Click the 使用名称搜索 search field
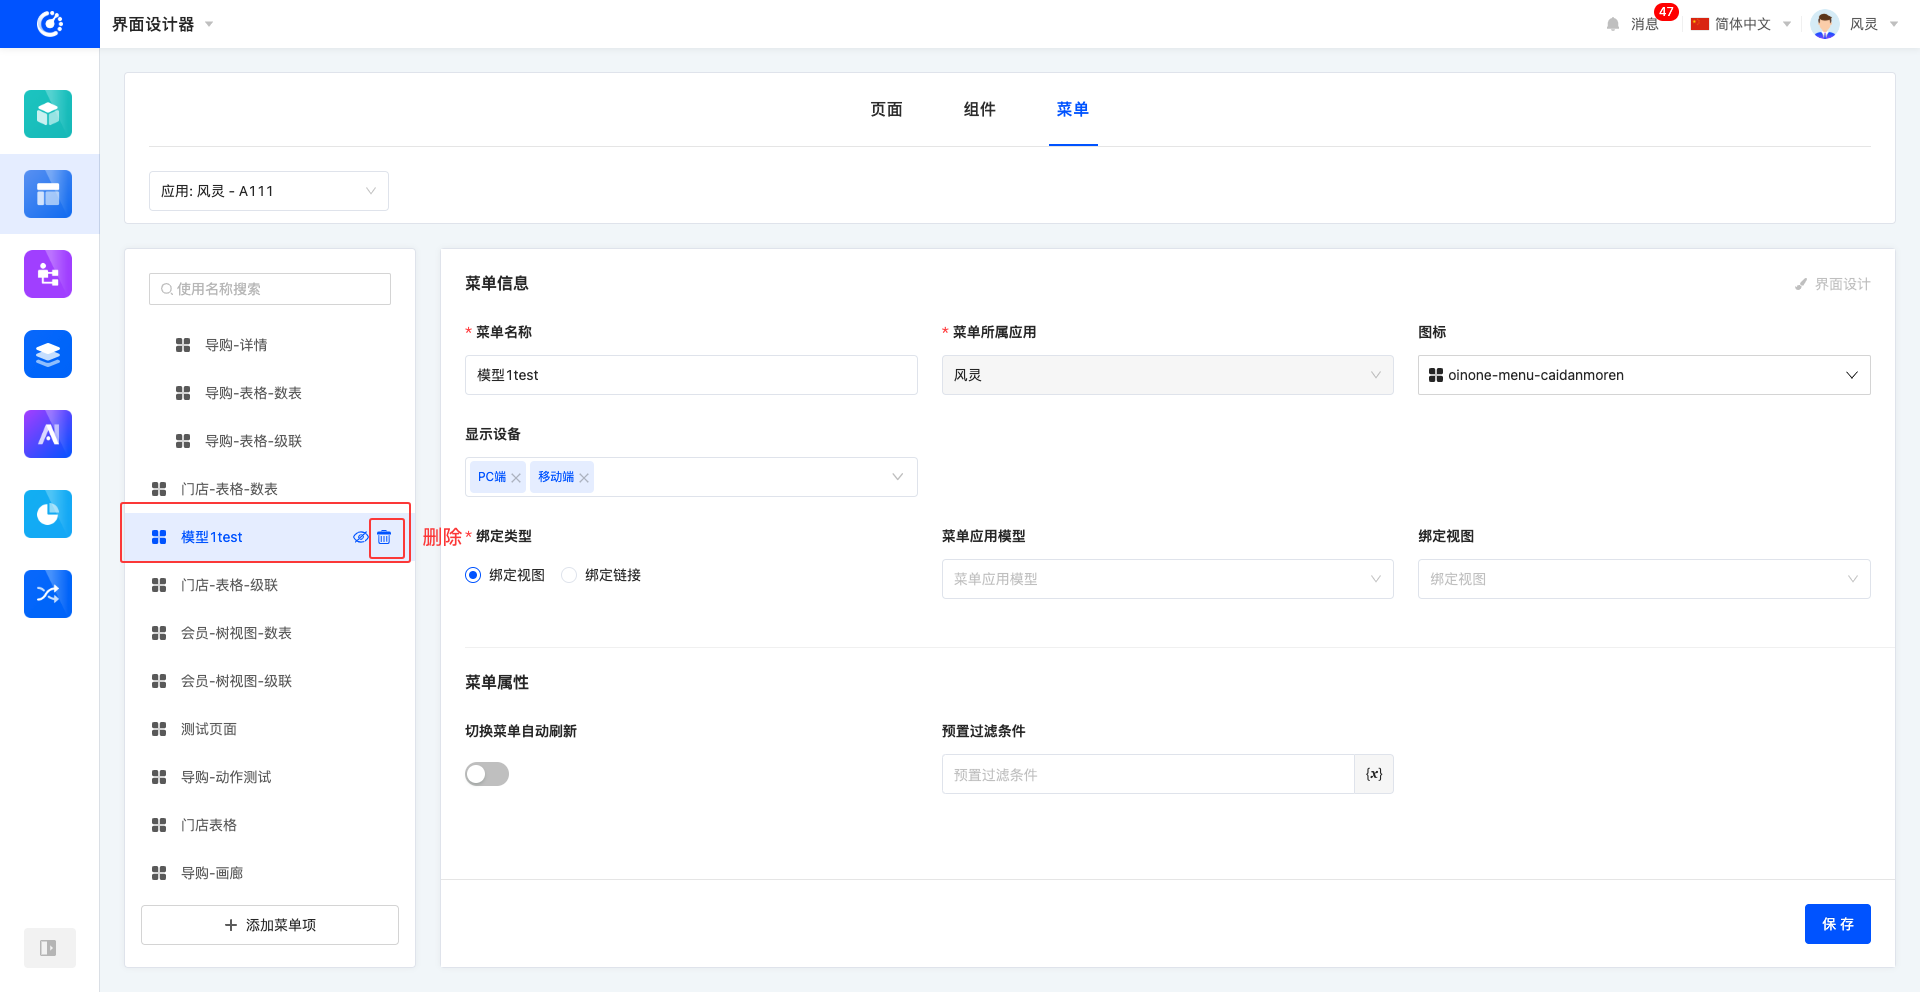 point(270,289)
